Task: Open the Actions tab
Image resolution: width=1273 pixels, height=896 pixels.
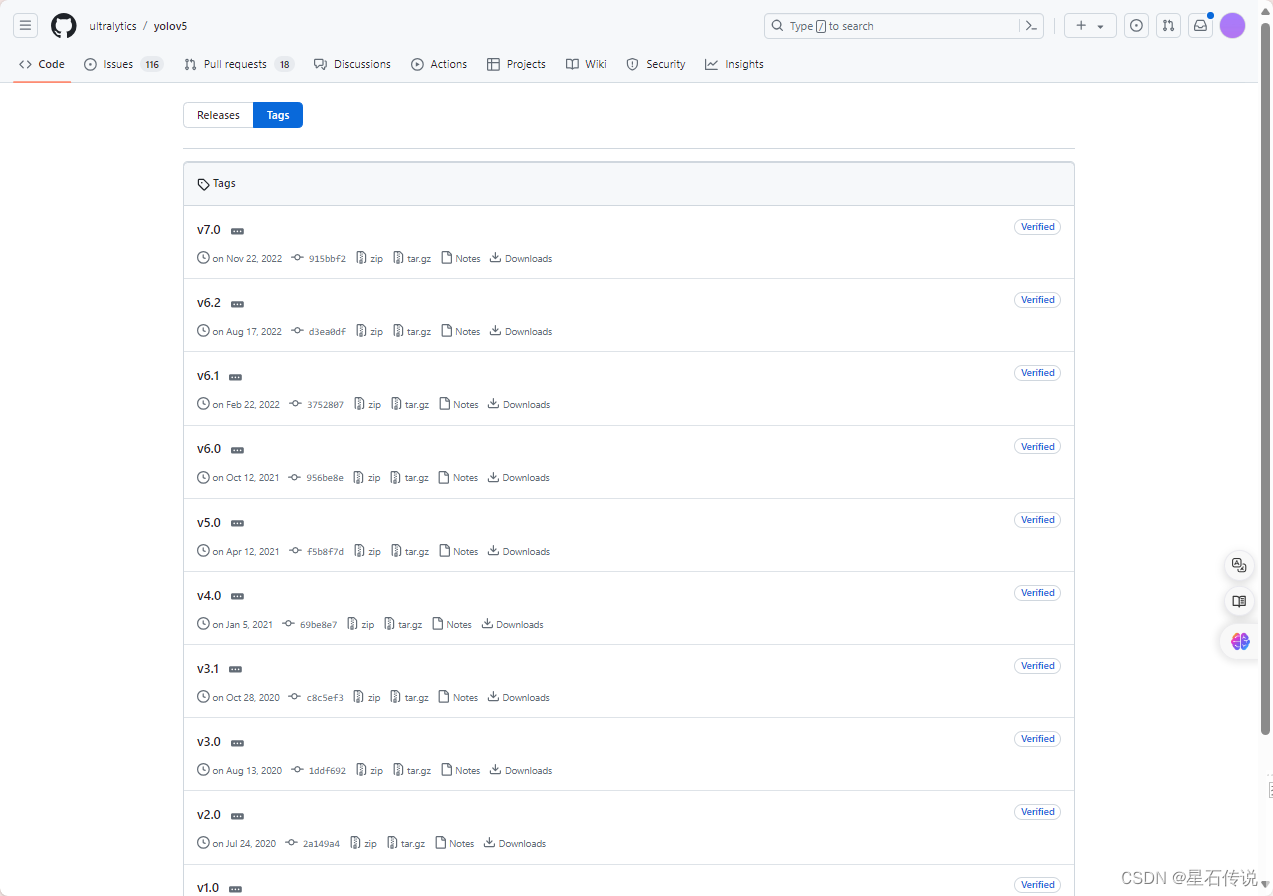Action: tap(439, 64)
